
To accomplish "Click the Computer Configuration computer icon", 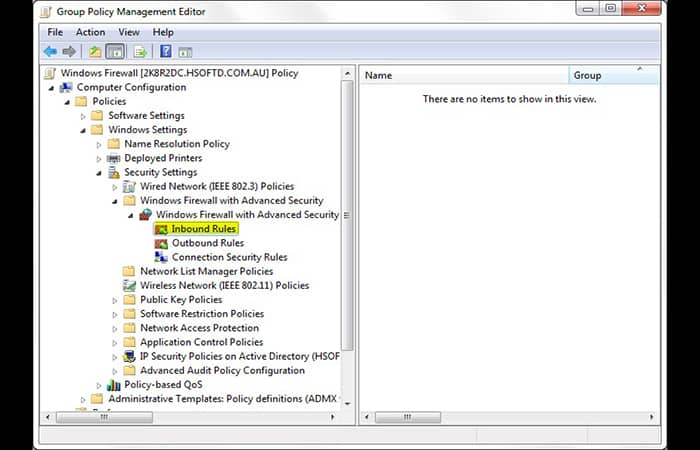I will point(66,88).
